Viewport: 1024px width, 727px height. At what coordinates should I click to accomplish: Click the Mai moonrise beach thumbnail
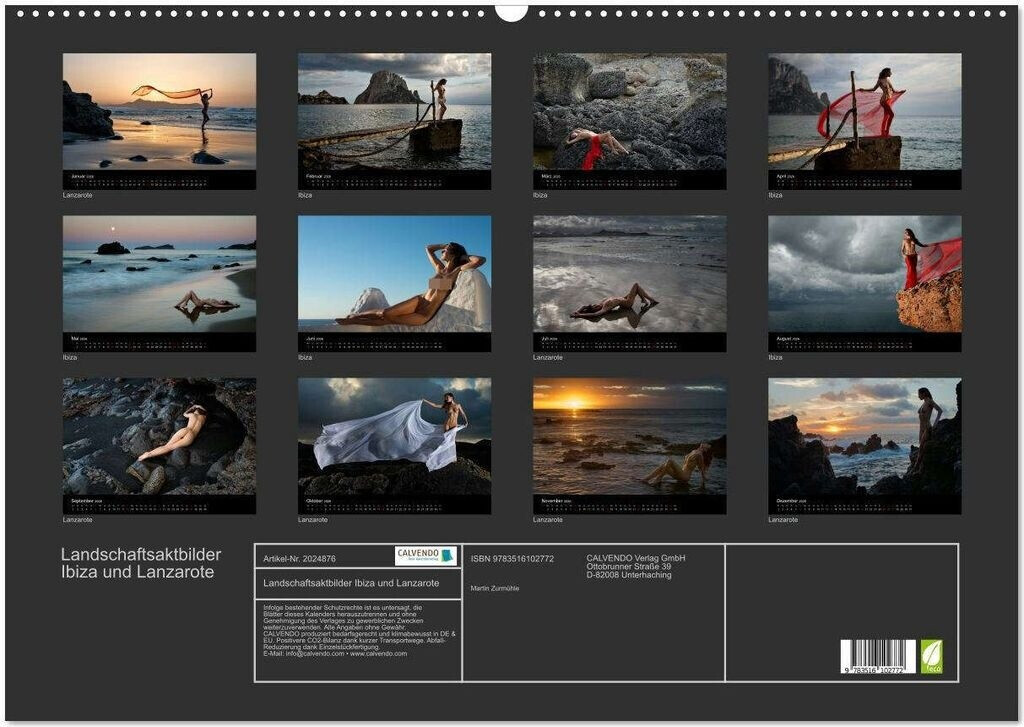tap(159, 274)
